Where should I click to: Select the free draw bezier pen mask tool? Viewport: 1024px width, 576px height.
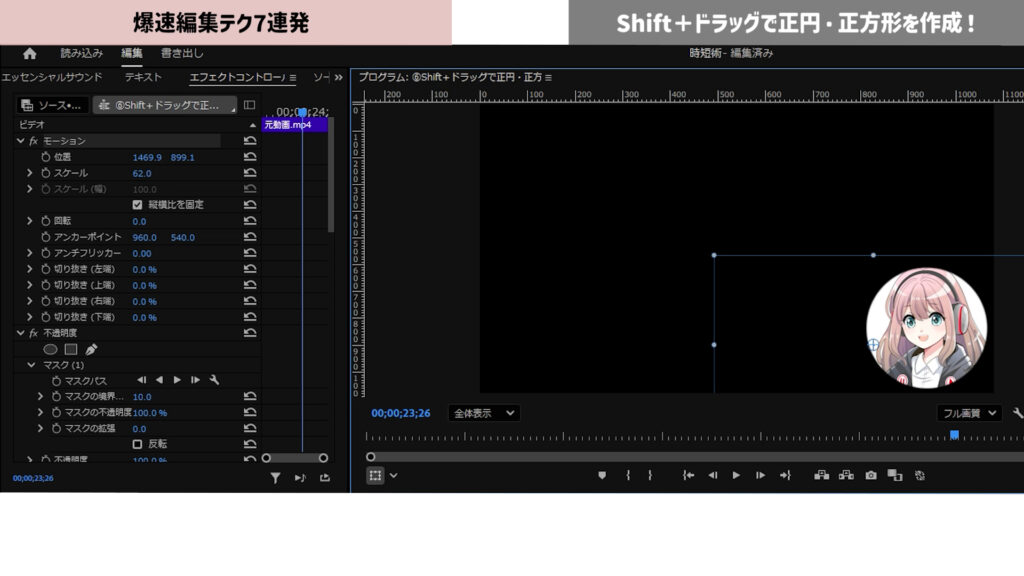pos(91,349)
